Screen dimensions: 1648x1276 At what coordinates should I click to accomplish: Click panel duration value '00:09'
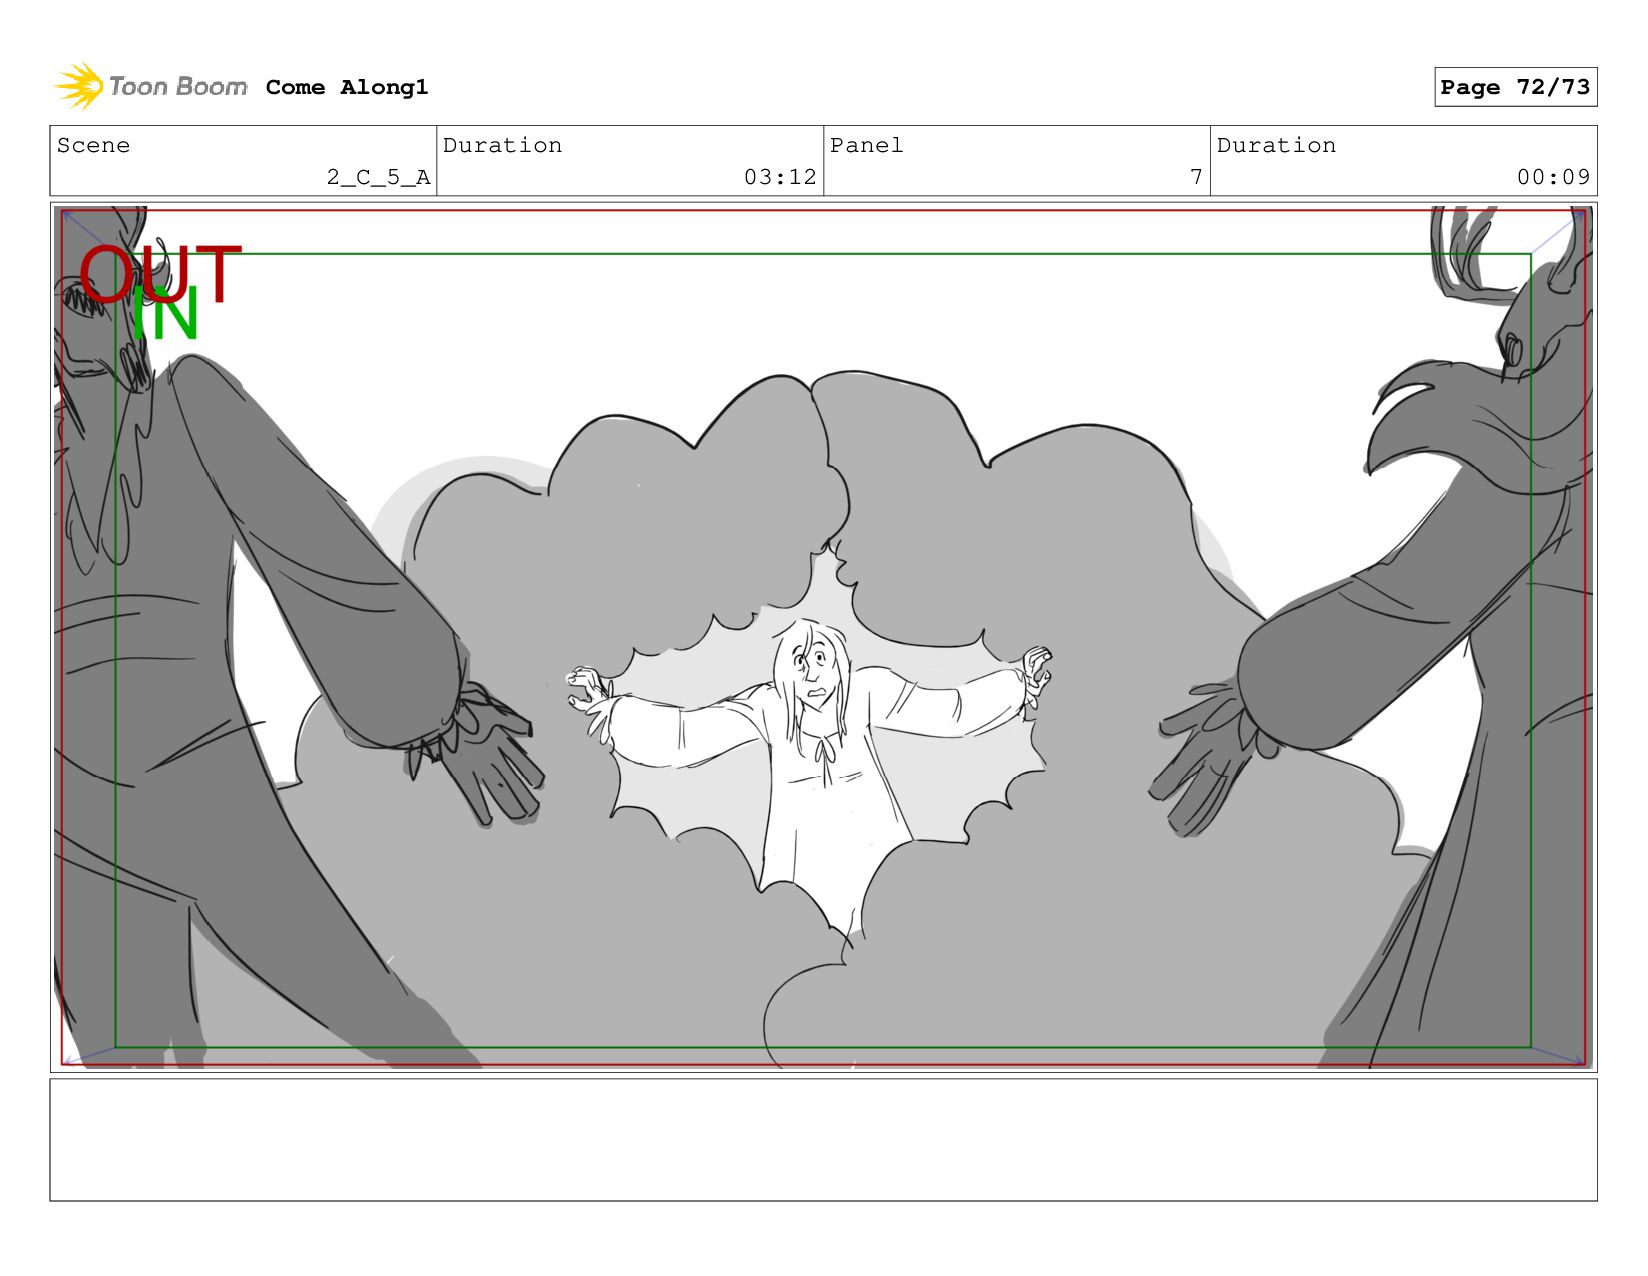pyautogui.click(x=1553, y=177)
